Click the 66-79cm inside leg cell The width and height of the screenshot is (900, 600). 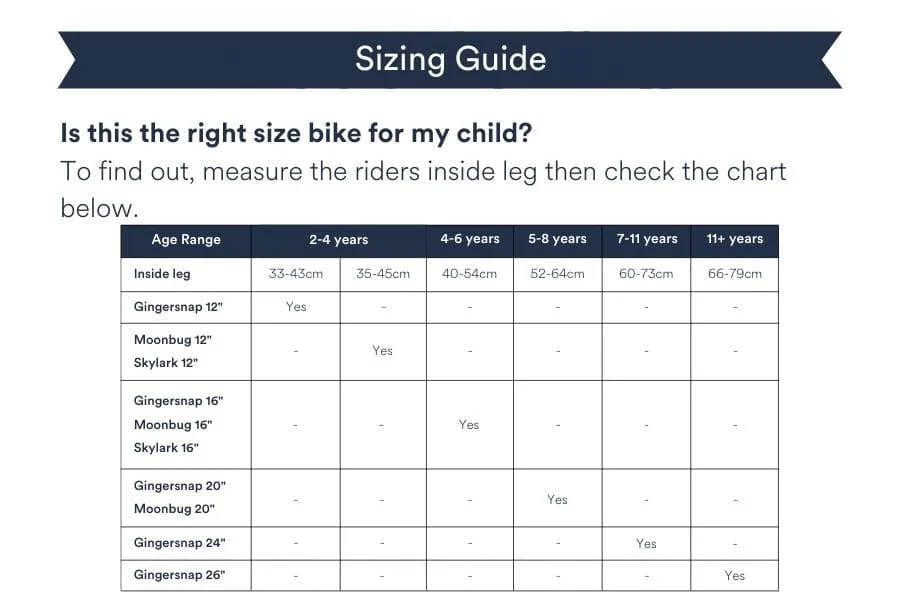click(734, 273)
